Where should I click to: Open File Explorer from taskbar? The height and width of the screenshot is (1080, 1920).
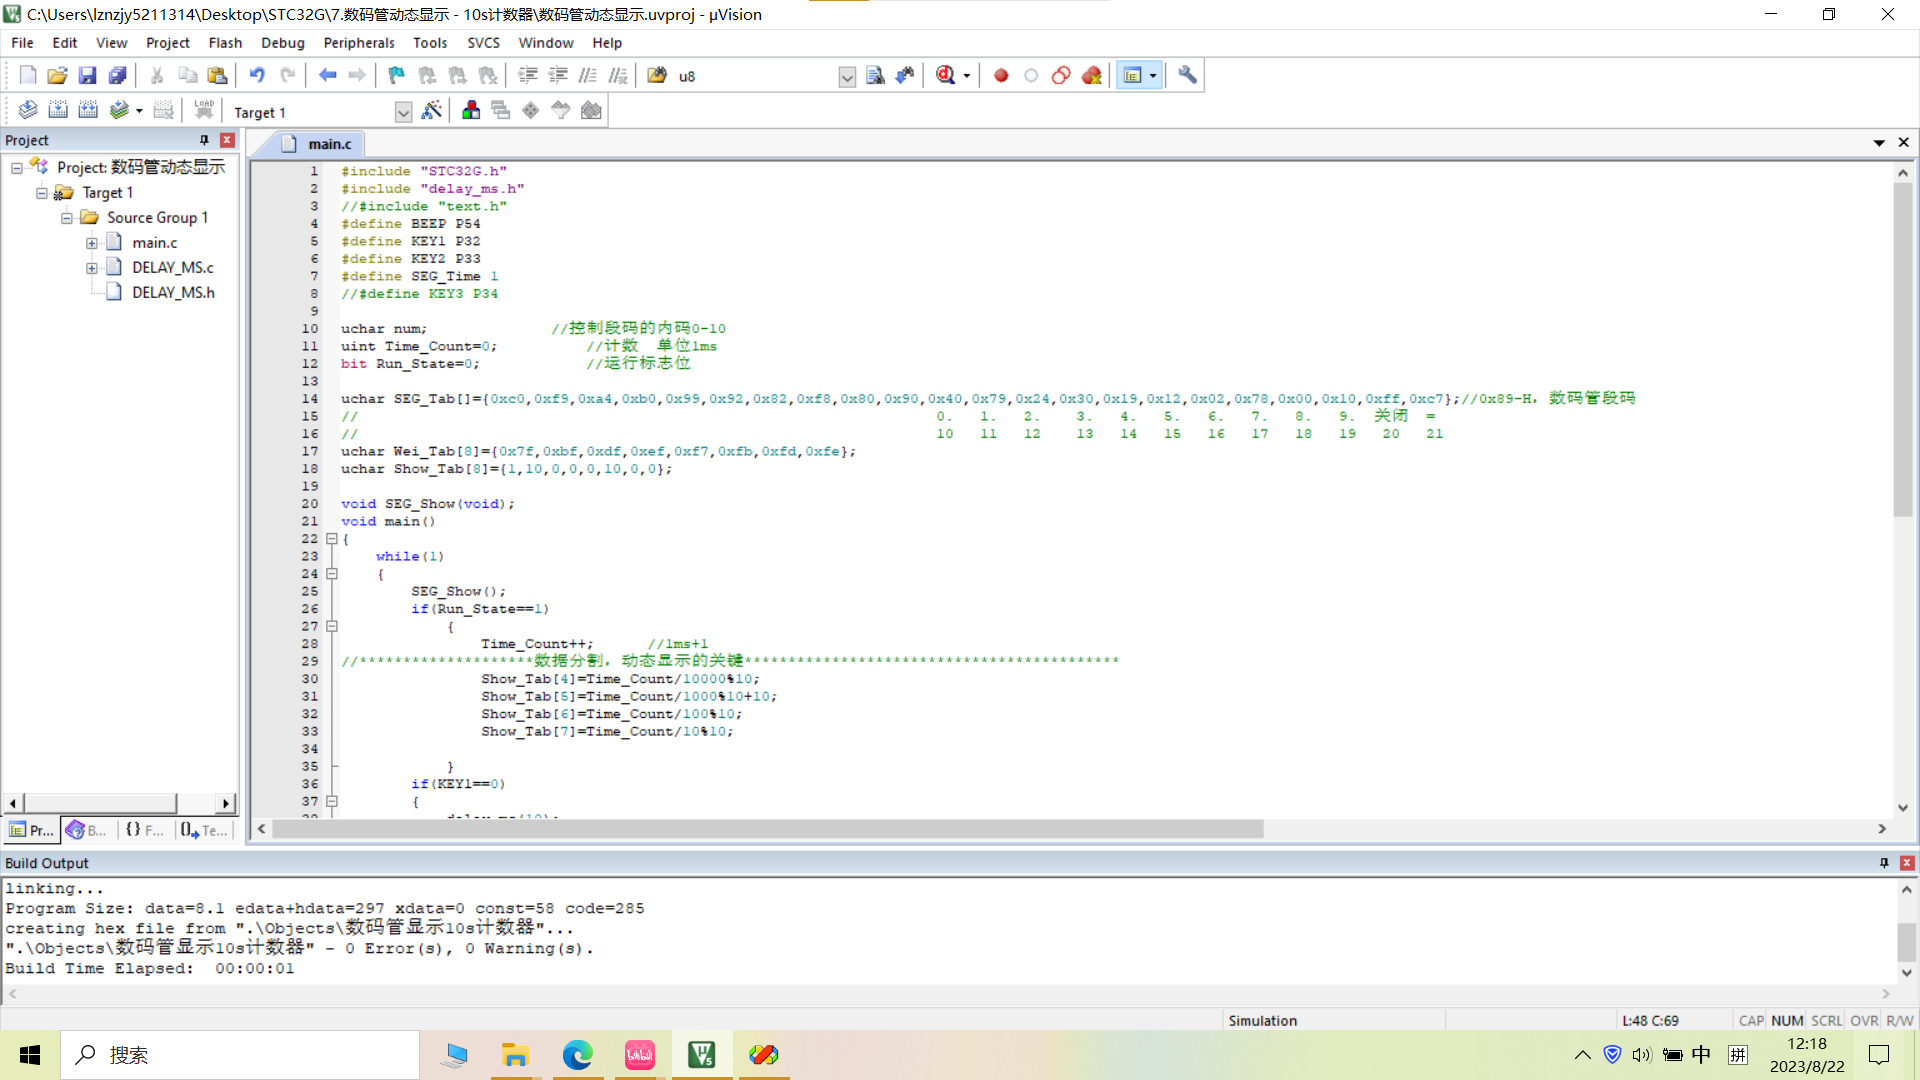(x=515, y=1055)
